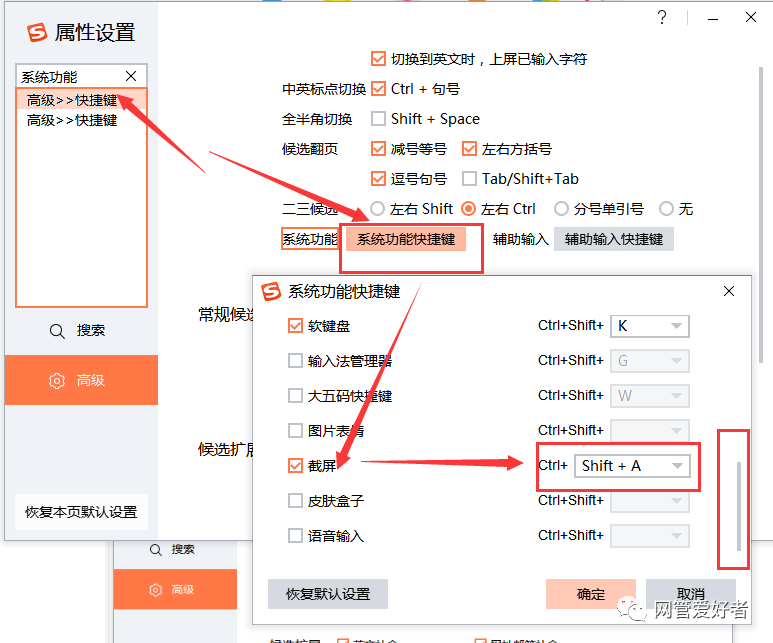
Task: Click the Sogou logo in 属性设置 title
Action: pos(37,33)
